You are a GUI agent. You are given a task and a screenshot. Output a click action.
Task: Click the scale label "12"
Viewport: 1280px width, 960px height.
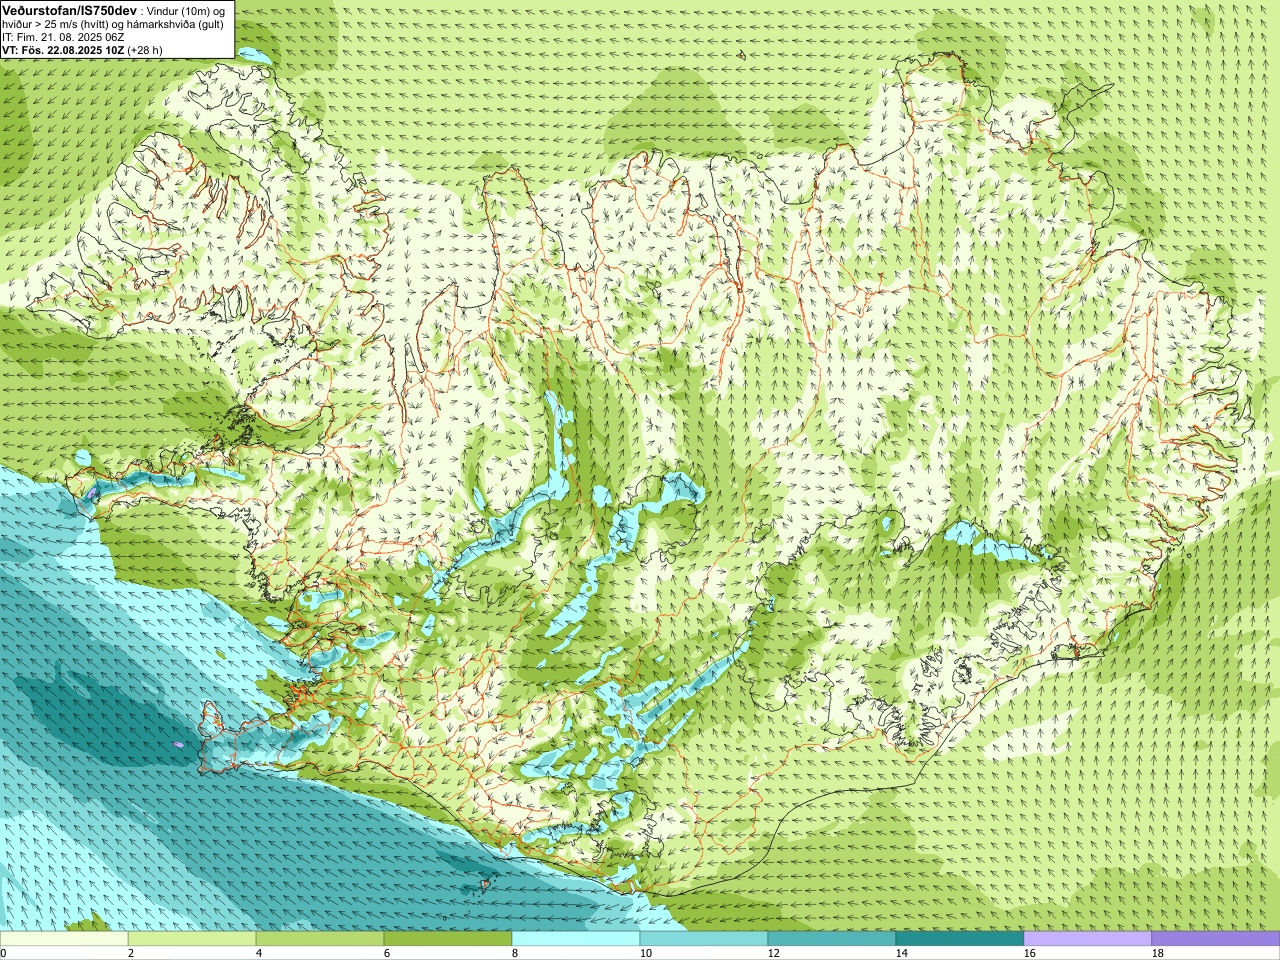tap(774, 953)
